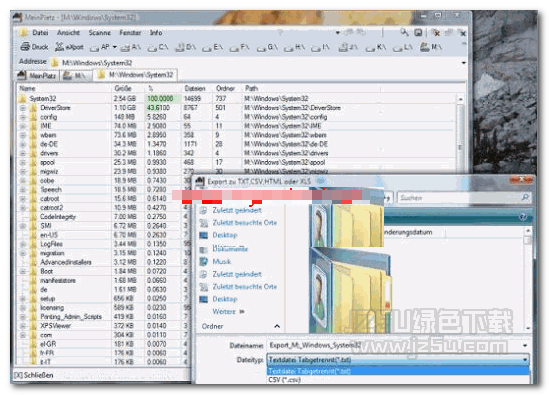Expand the DriverStore tree node

click(23, 108)
